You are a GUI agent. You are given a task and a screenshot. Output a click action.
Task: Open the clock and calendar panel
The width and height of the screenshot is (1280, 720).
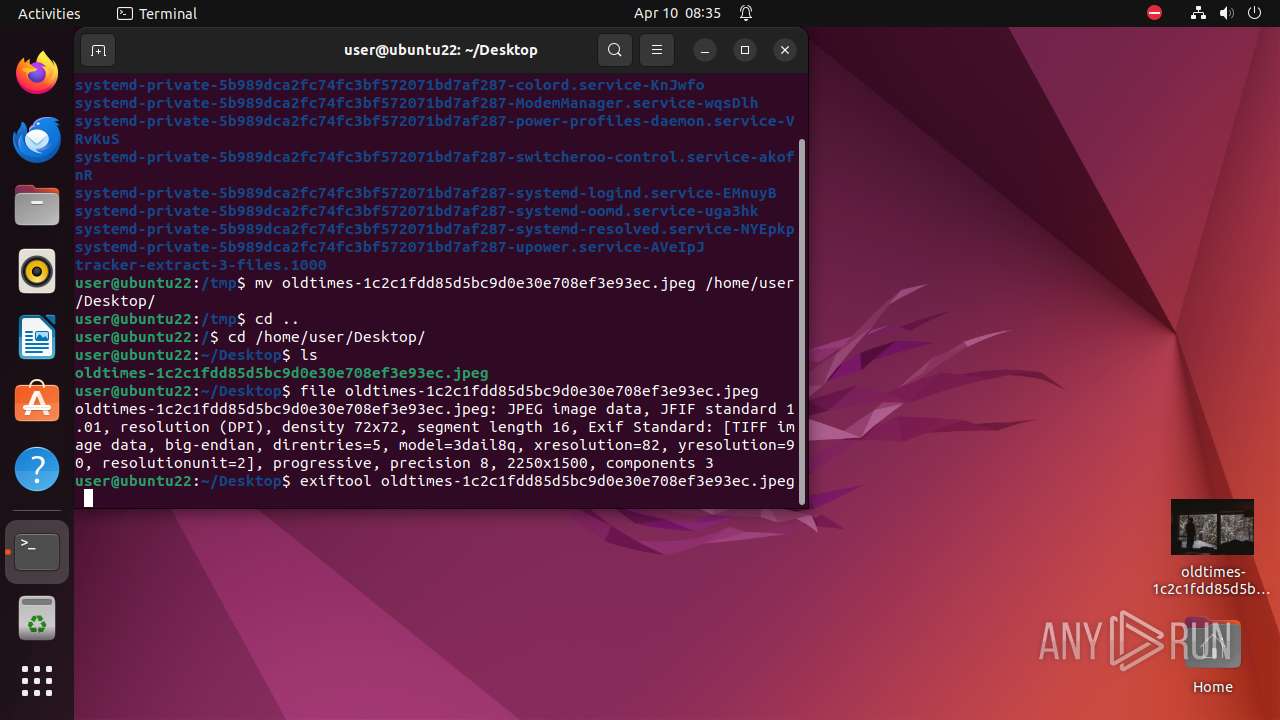677,13
